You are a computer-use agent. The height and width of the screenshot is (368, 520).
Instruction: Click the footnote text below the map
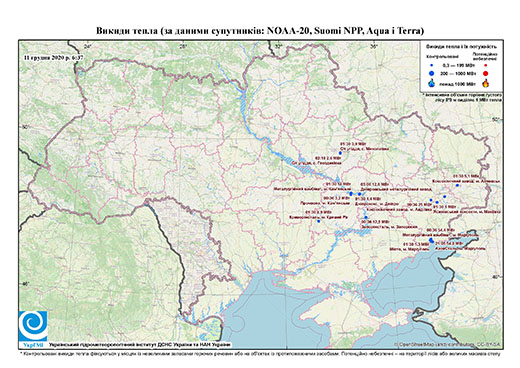(x=260, y=353)
